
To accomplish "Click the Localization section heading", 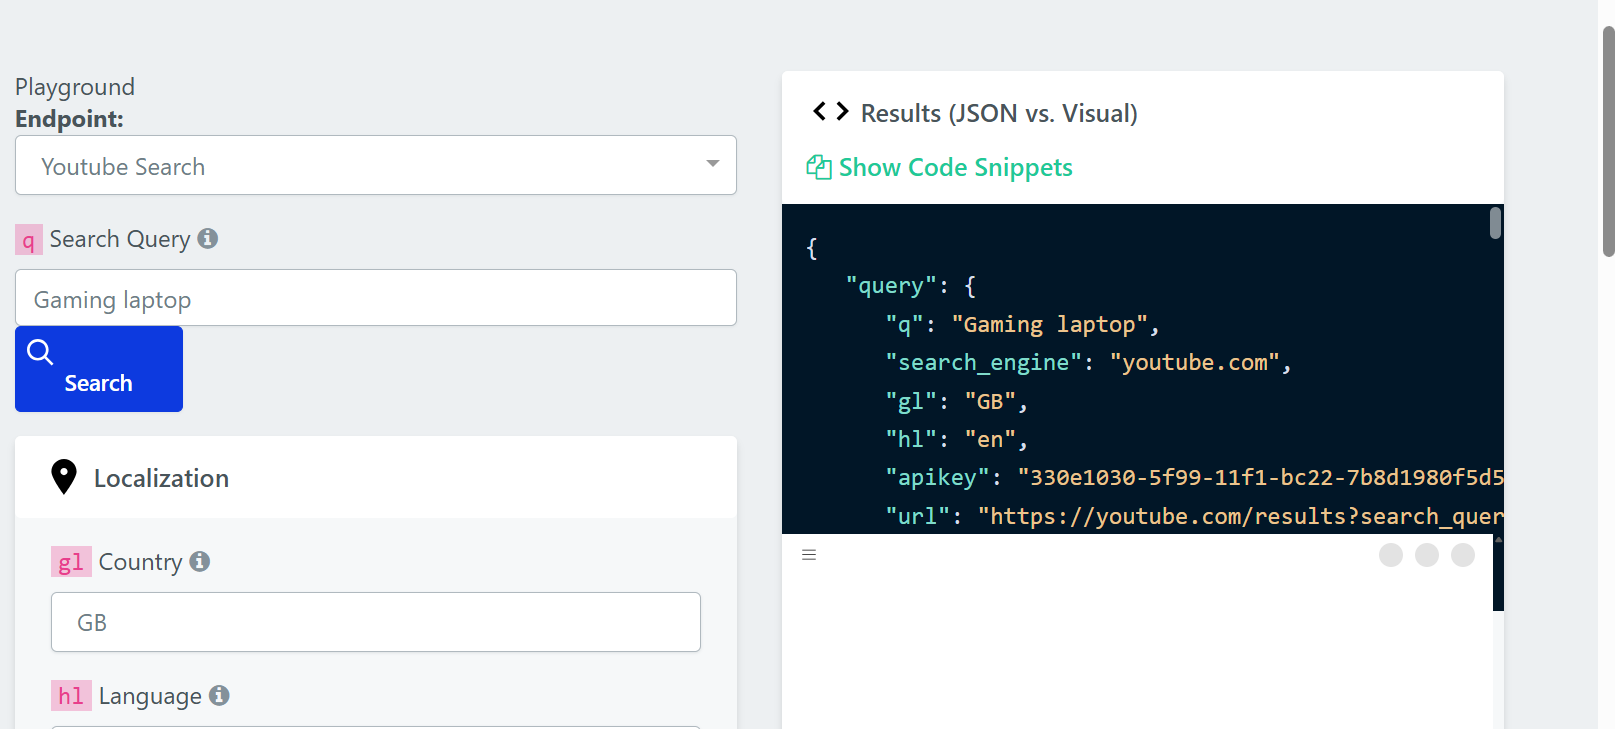I will 161,478.
